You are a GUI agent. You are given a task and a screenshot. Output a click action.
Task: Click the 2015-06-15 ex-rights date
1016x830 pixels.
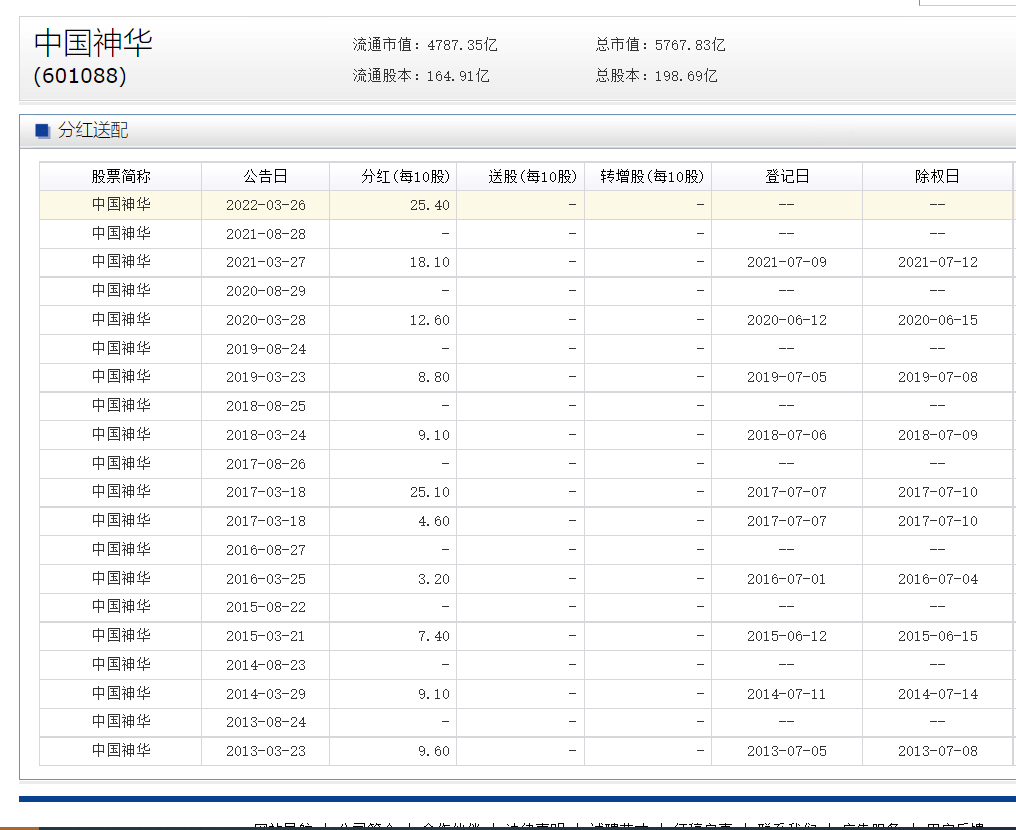[938, 636]
